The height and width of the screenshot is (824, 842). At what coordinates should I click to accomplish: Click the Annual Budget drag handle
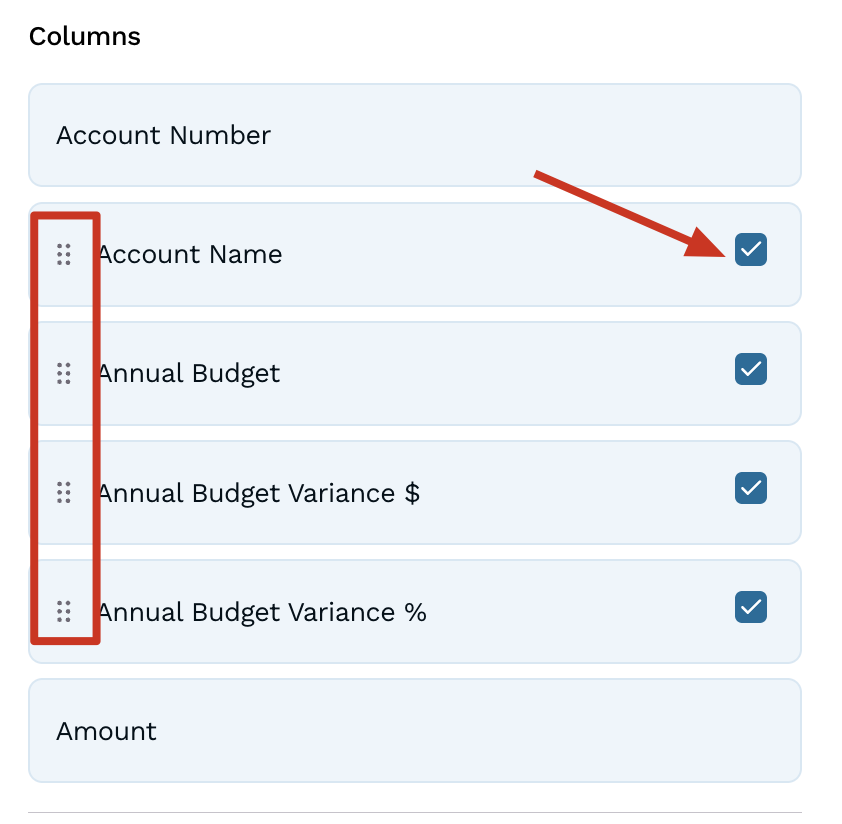(x=64, y=374)
